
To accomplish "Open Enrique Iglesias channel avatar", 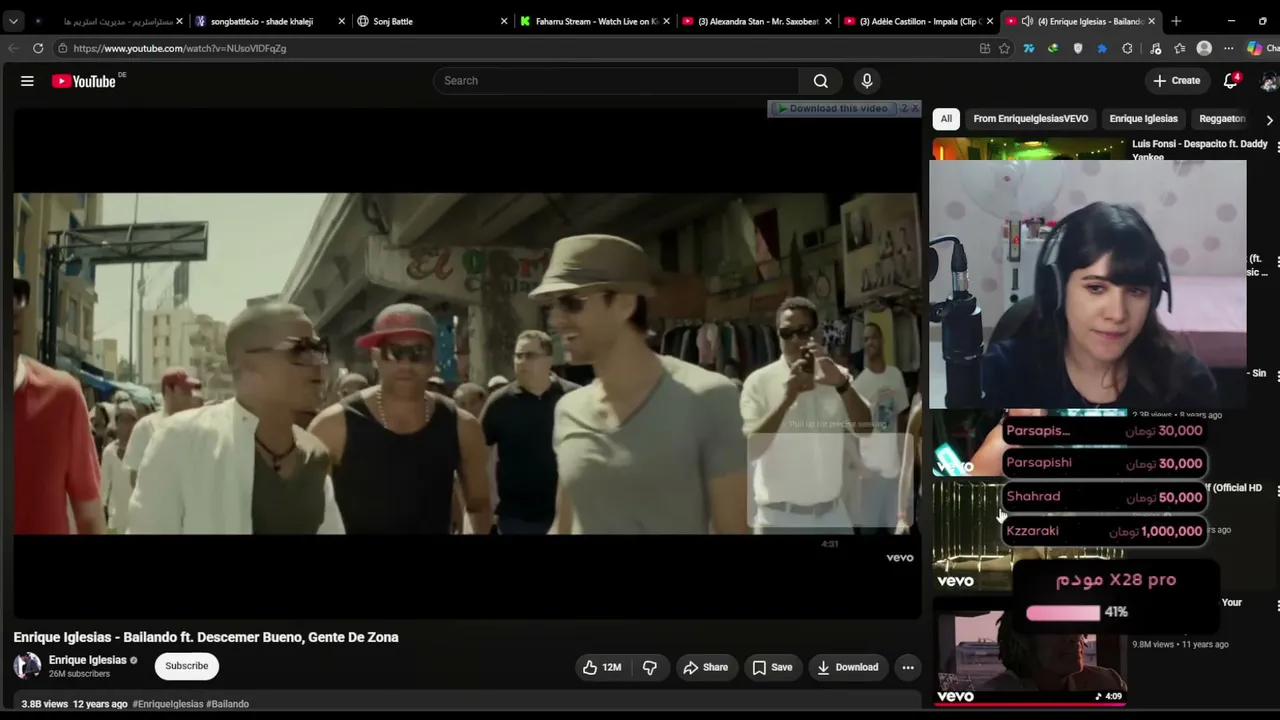I will point(27,666).
